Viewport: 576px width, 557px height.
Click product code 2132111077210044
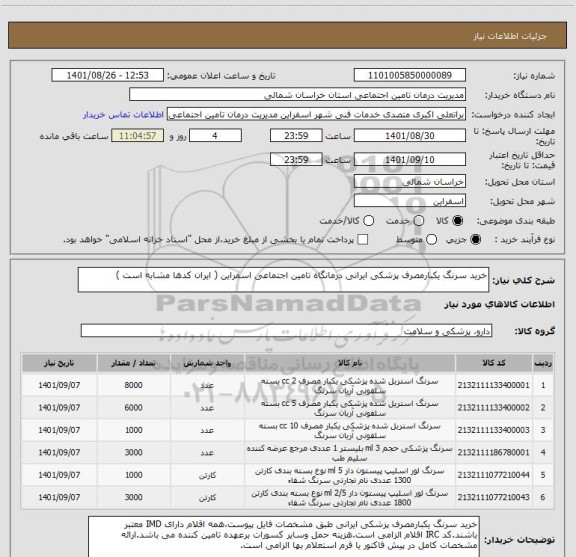pyautogui.click(x=493, y=475)
